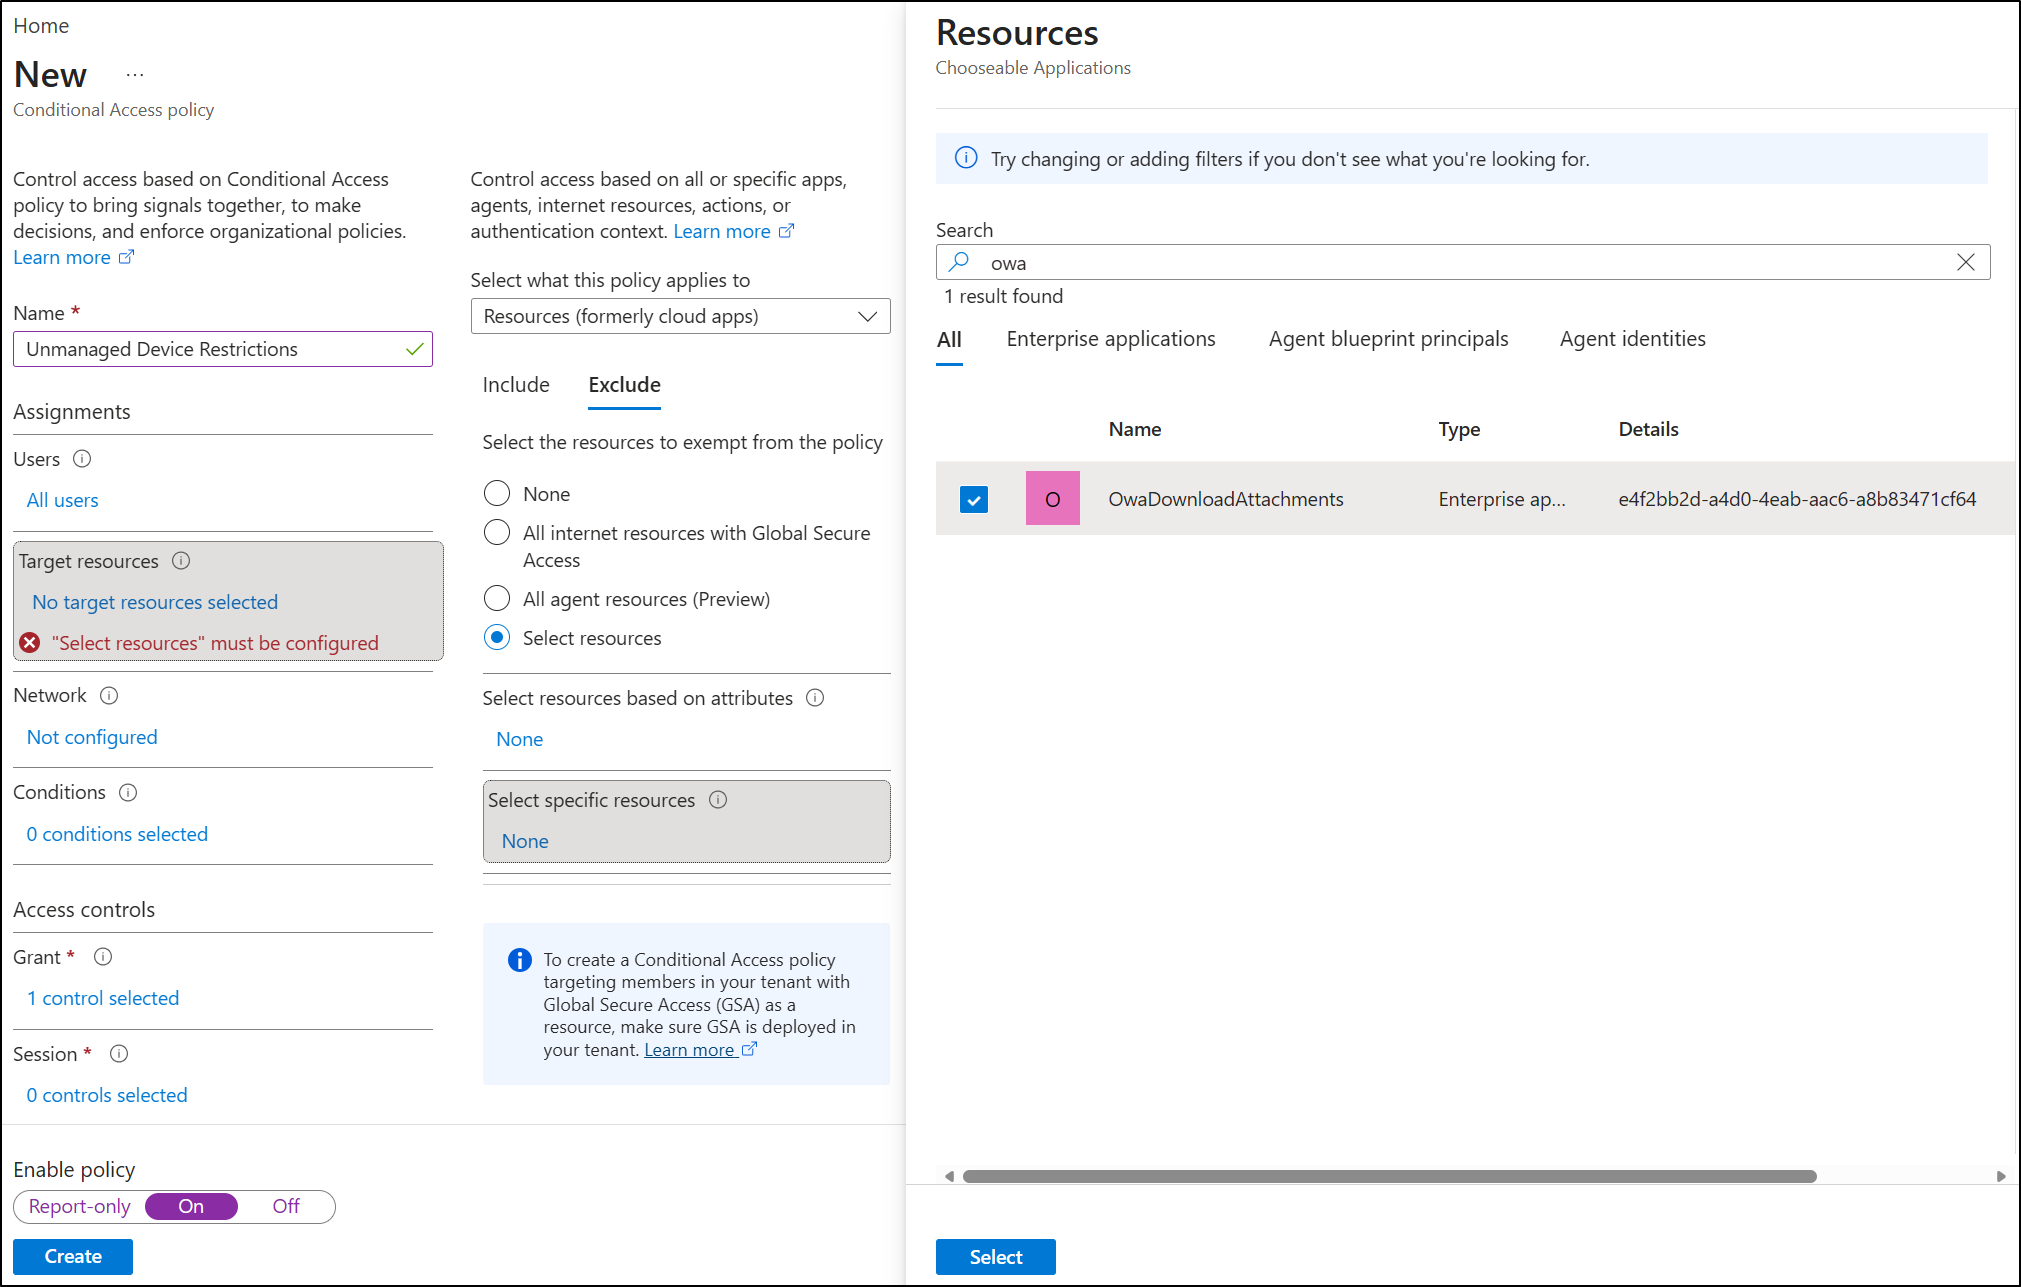The height and width of the screenshot is (1287, 2021).
Task: Set Enable policy to Off
Action: click(286, 1206)
